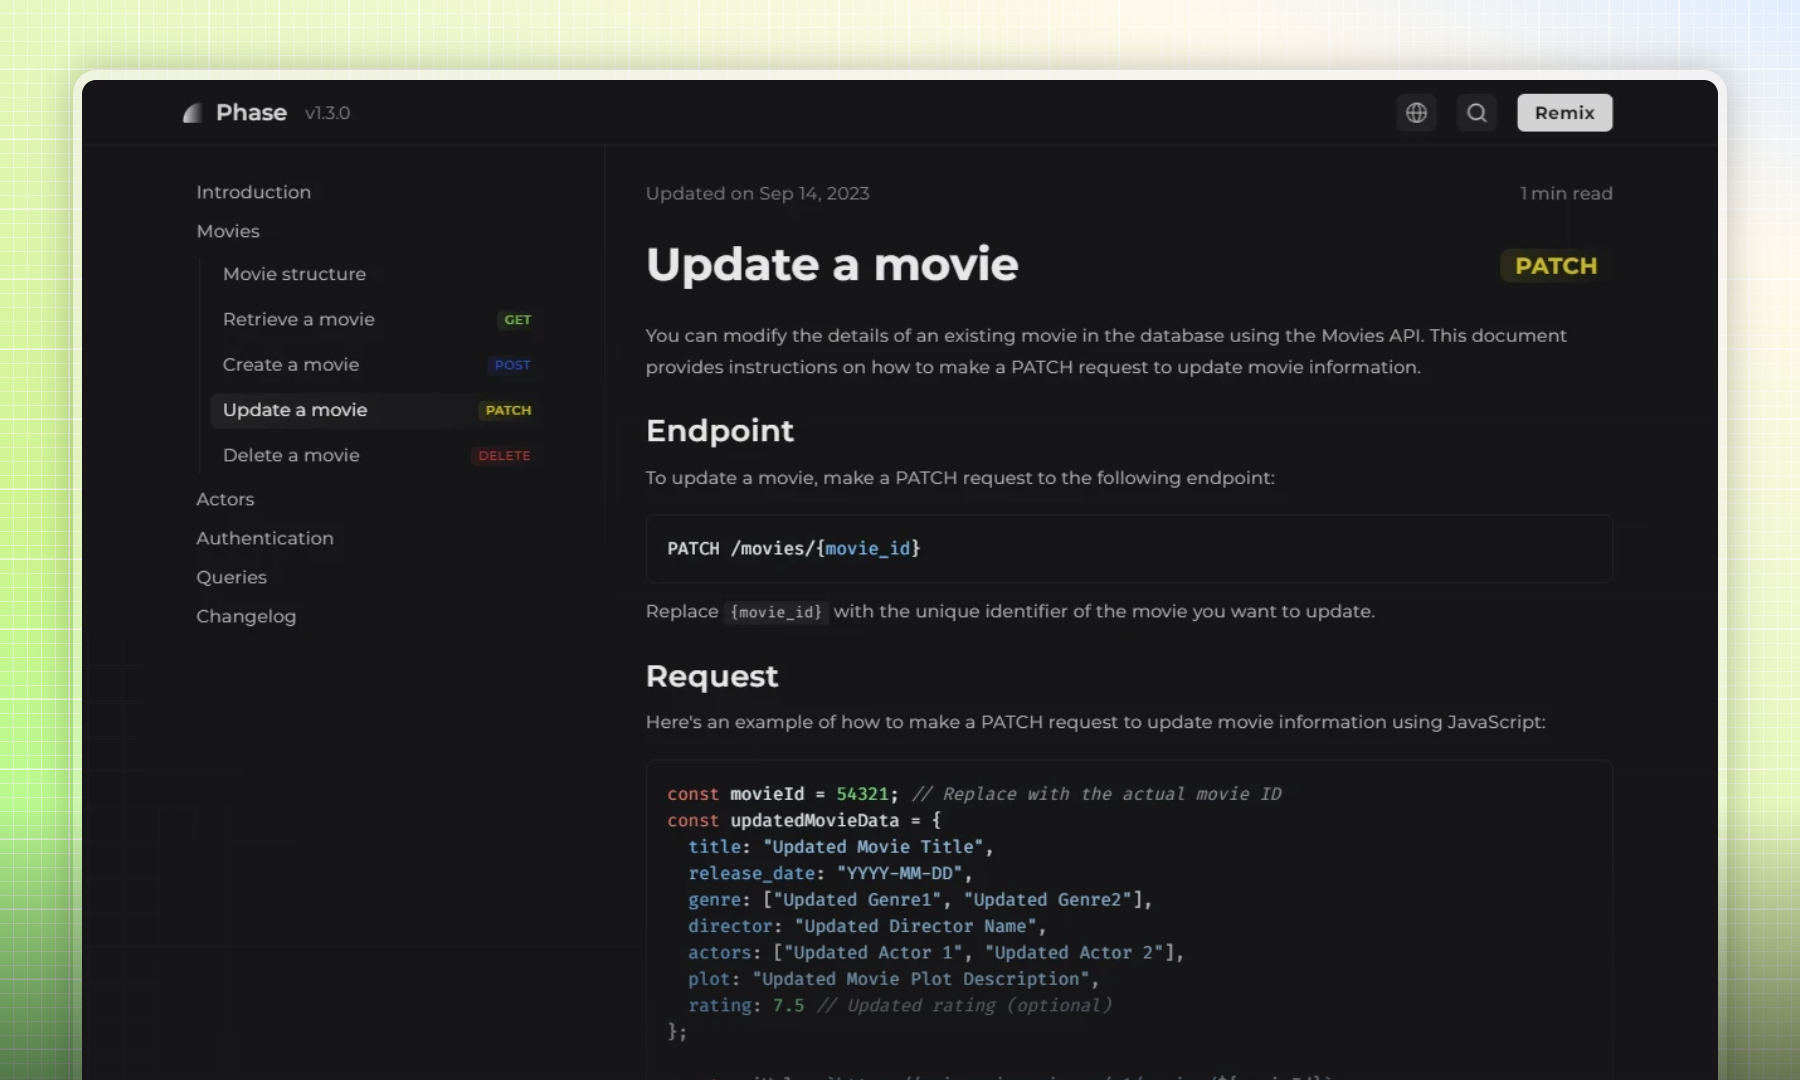Open the language globe icon
Viewport: 1800px width, 1080px height.
tap(1416, 113)
